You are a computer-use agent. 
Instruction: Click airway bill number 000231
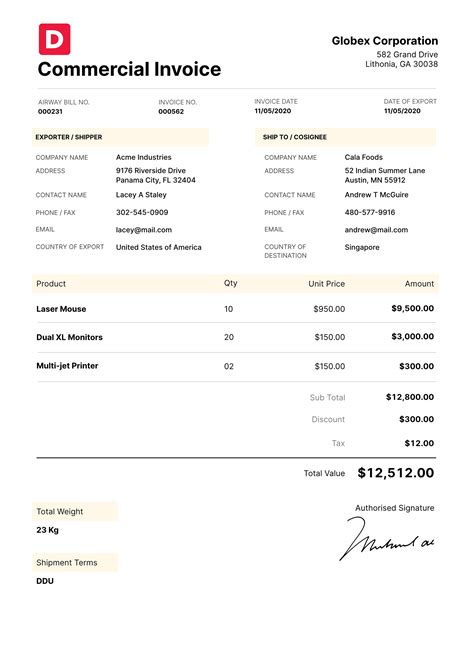click(x=50, y=111)
